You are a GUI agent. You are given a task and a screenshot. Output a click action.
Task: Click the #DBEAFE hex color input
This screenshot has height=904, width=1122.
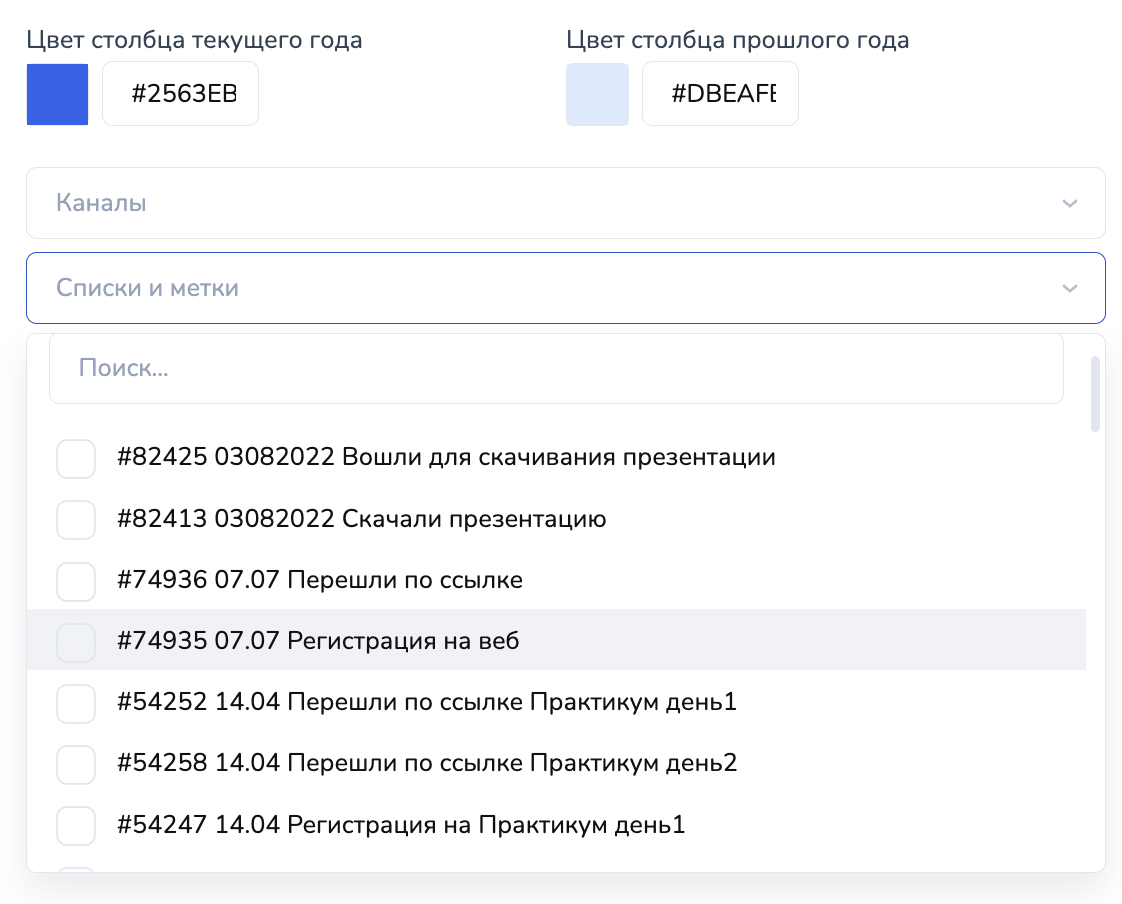[720, 95]
